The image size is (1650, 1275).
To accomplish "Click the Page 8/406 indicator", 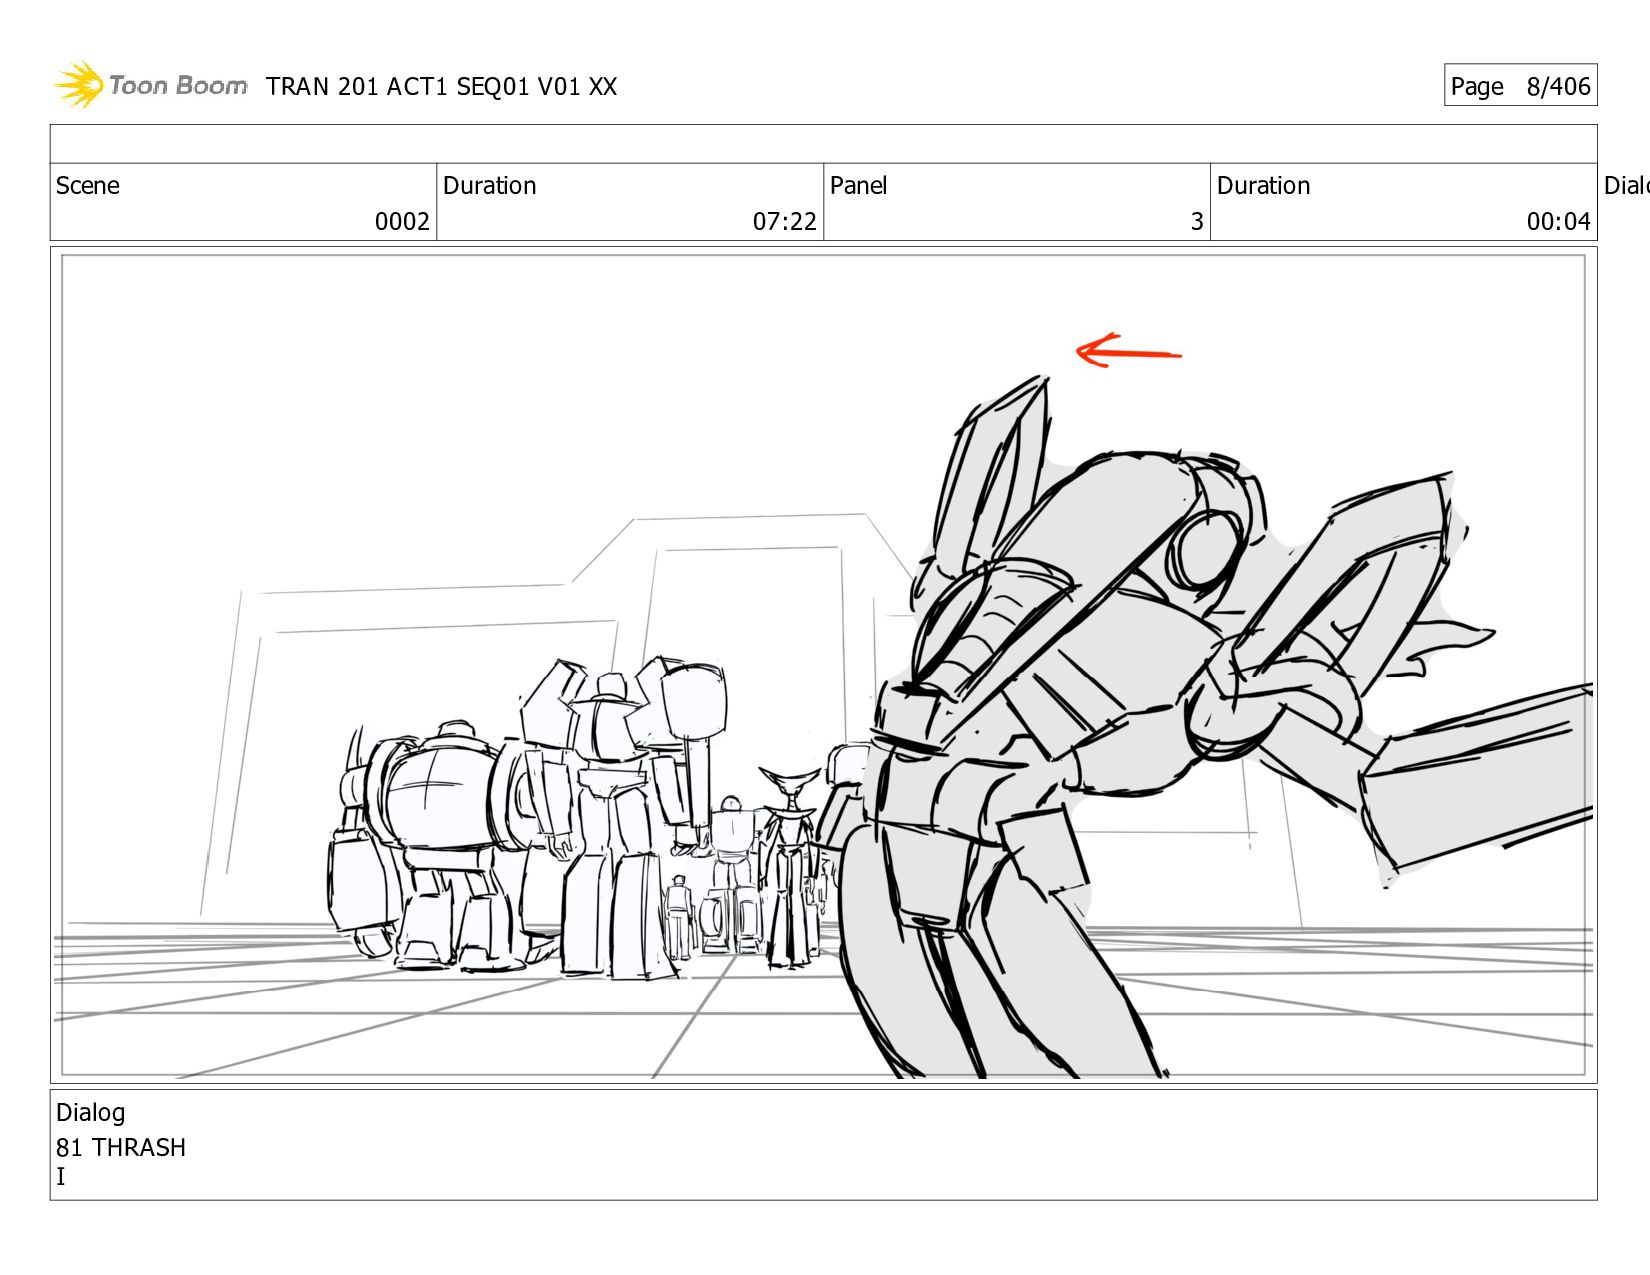I will coord(1520,86).
